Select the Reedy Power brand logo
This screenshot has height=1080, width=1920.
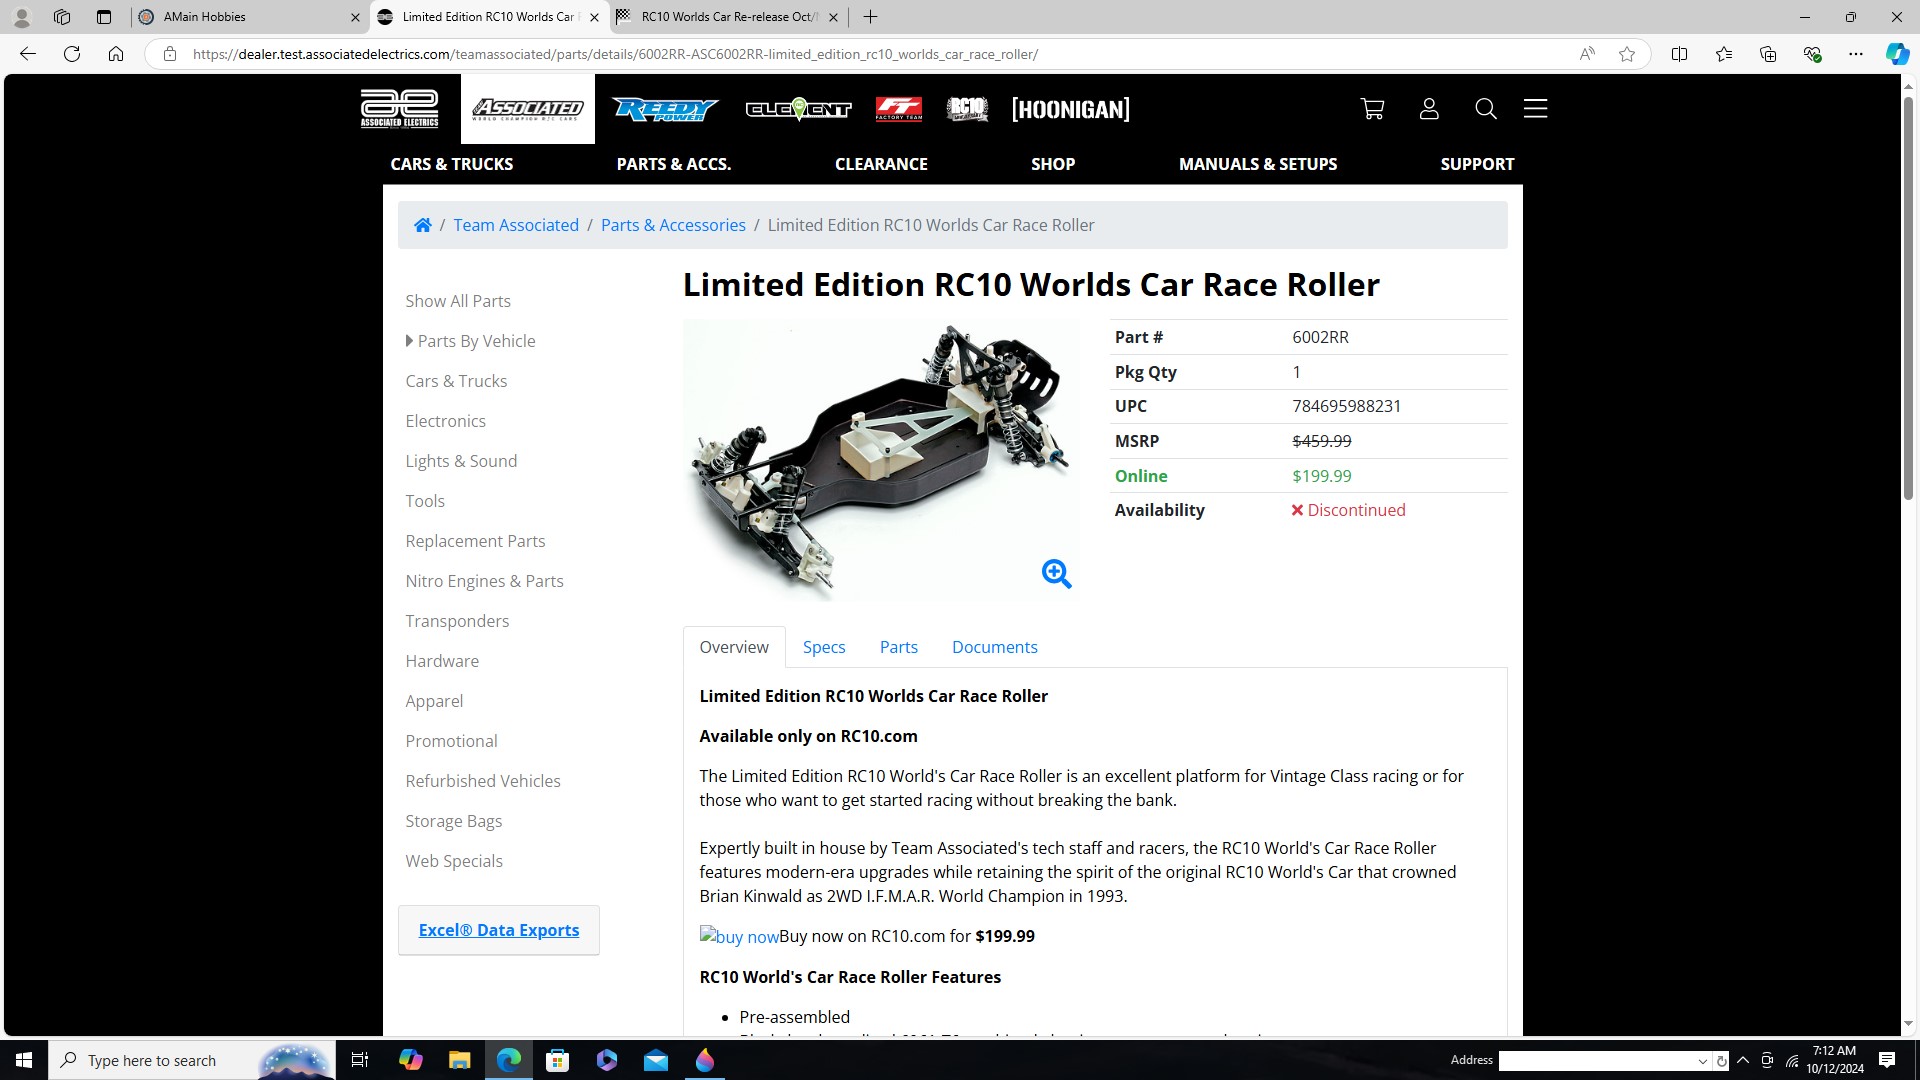click(x=665, y=109)
